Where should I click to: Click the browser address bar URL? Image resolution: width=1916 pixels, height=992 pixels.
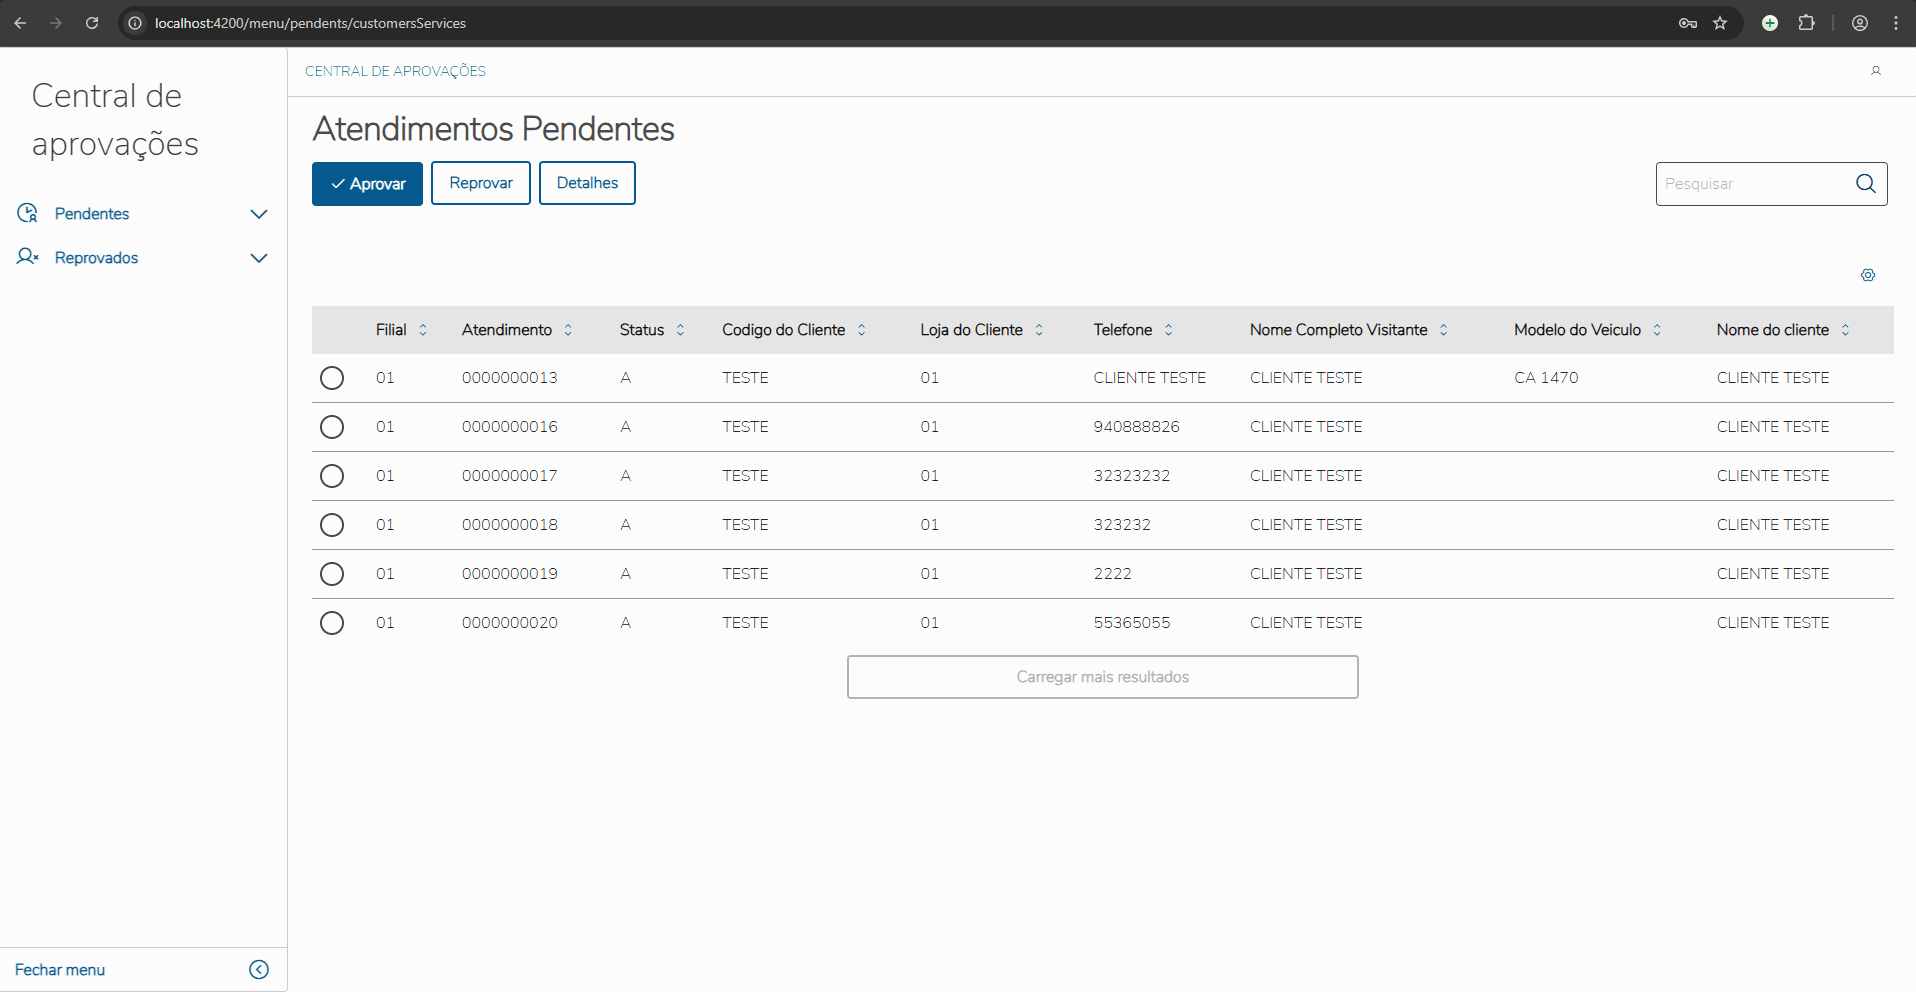click(x=310, y=23)
